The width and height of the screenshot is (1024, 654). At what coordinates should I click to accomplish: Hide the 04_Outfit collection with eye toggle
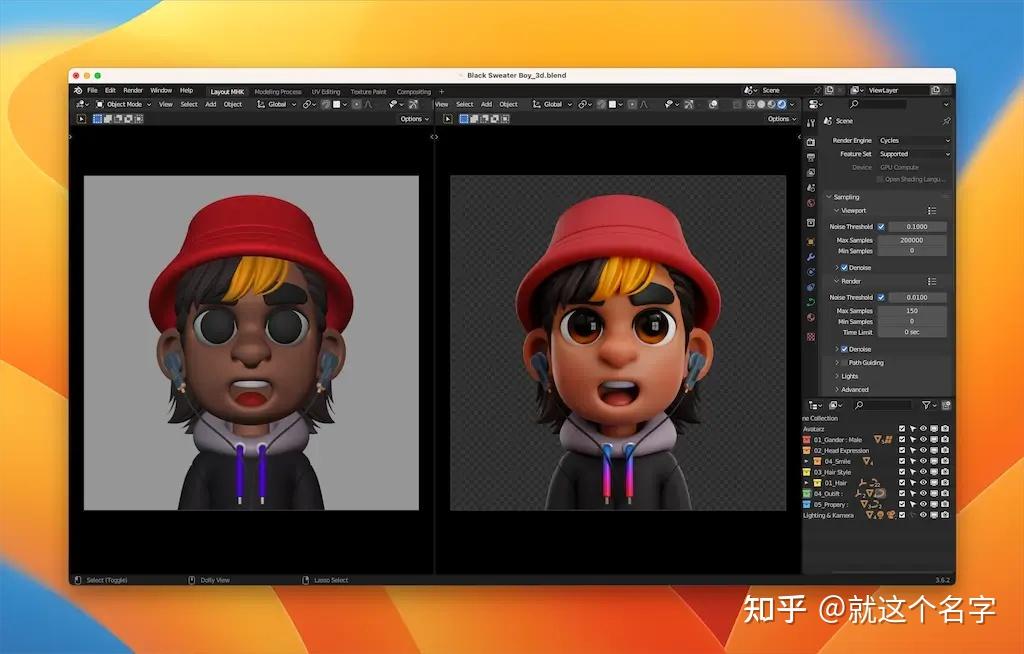(923, 494)
